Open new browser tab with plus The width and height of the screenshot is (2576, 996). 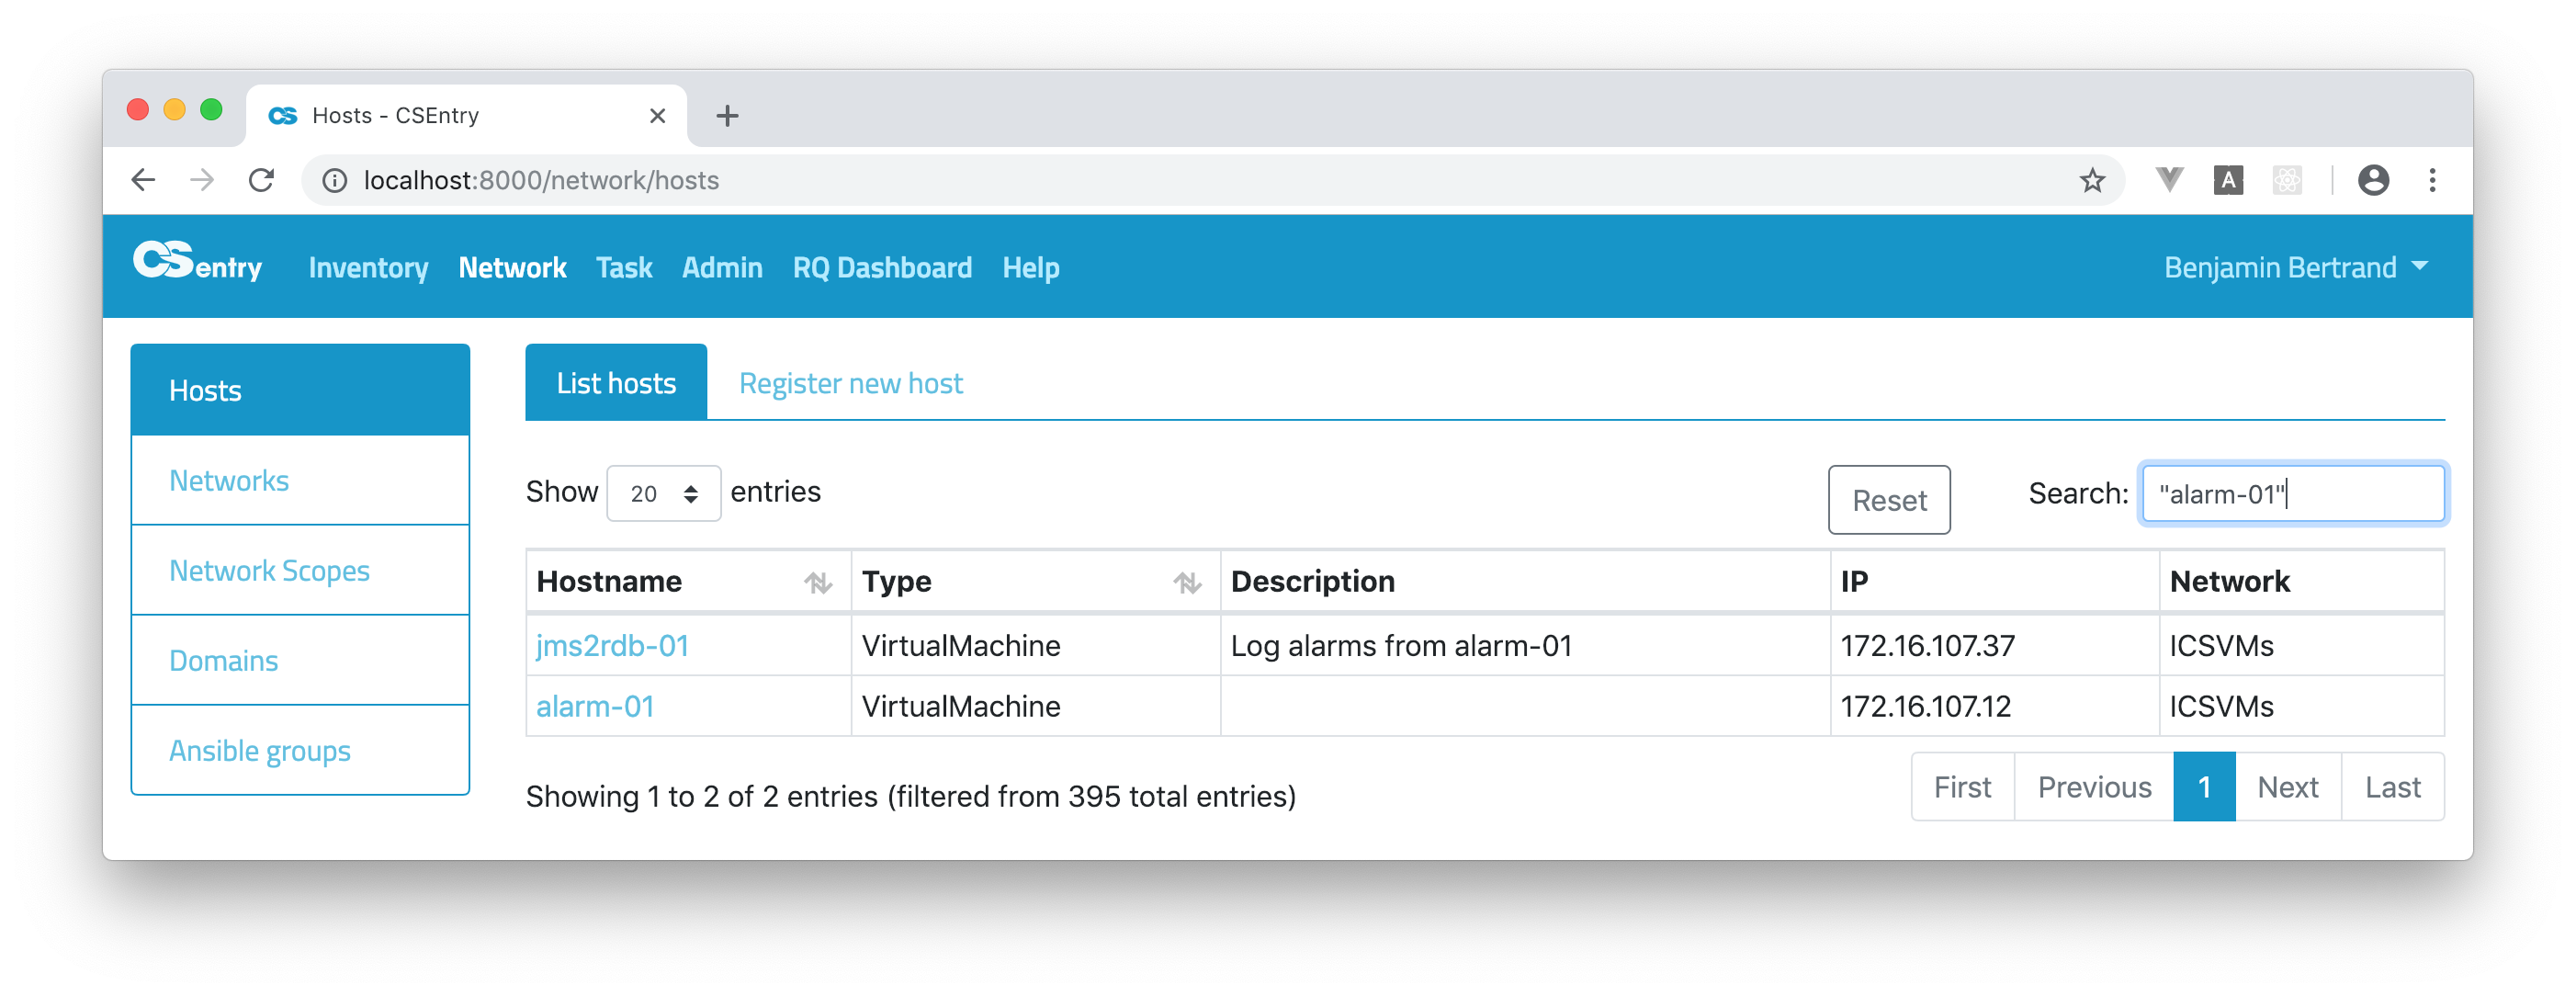point(727,116)
